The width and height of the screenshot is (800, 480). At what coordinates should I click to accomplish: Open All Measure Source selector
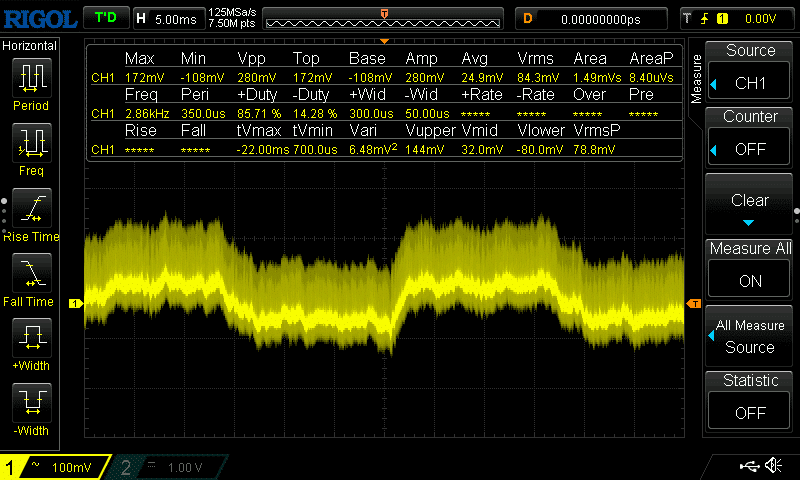[x=750, y=335]
